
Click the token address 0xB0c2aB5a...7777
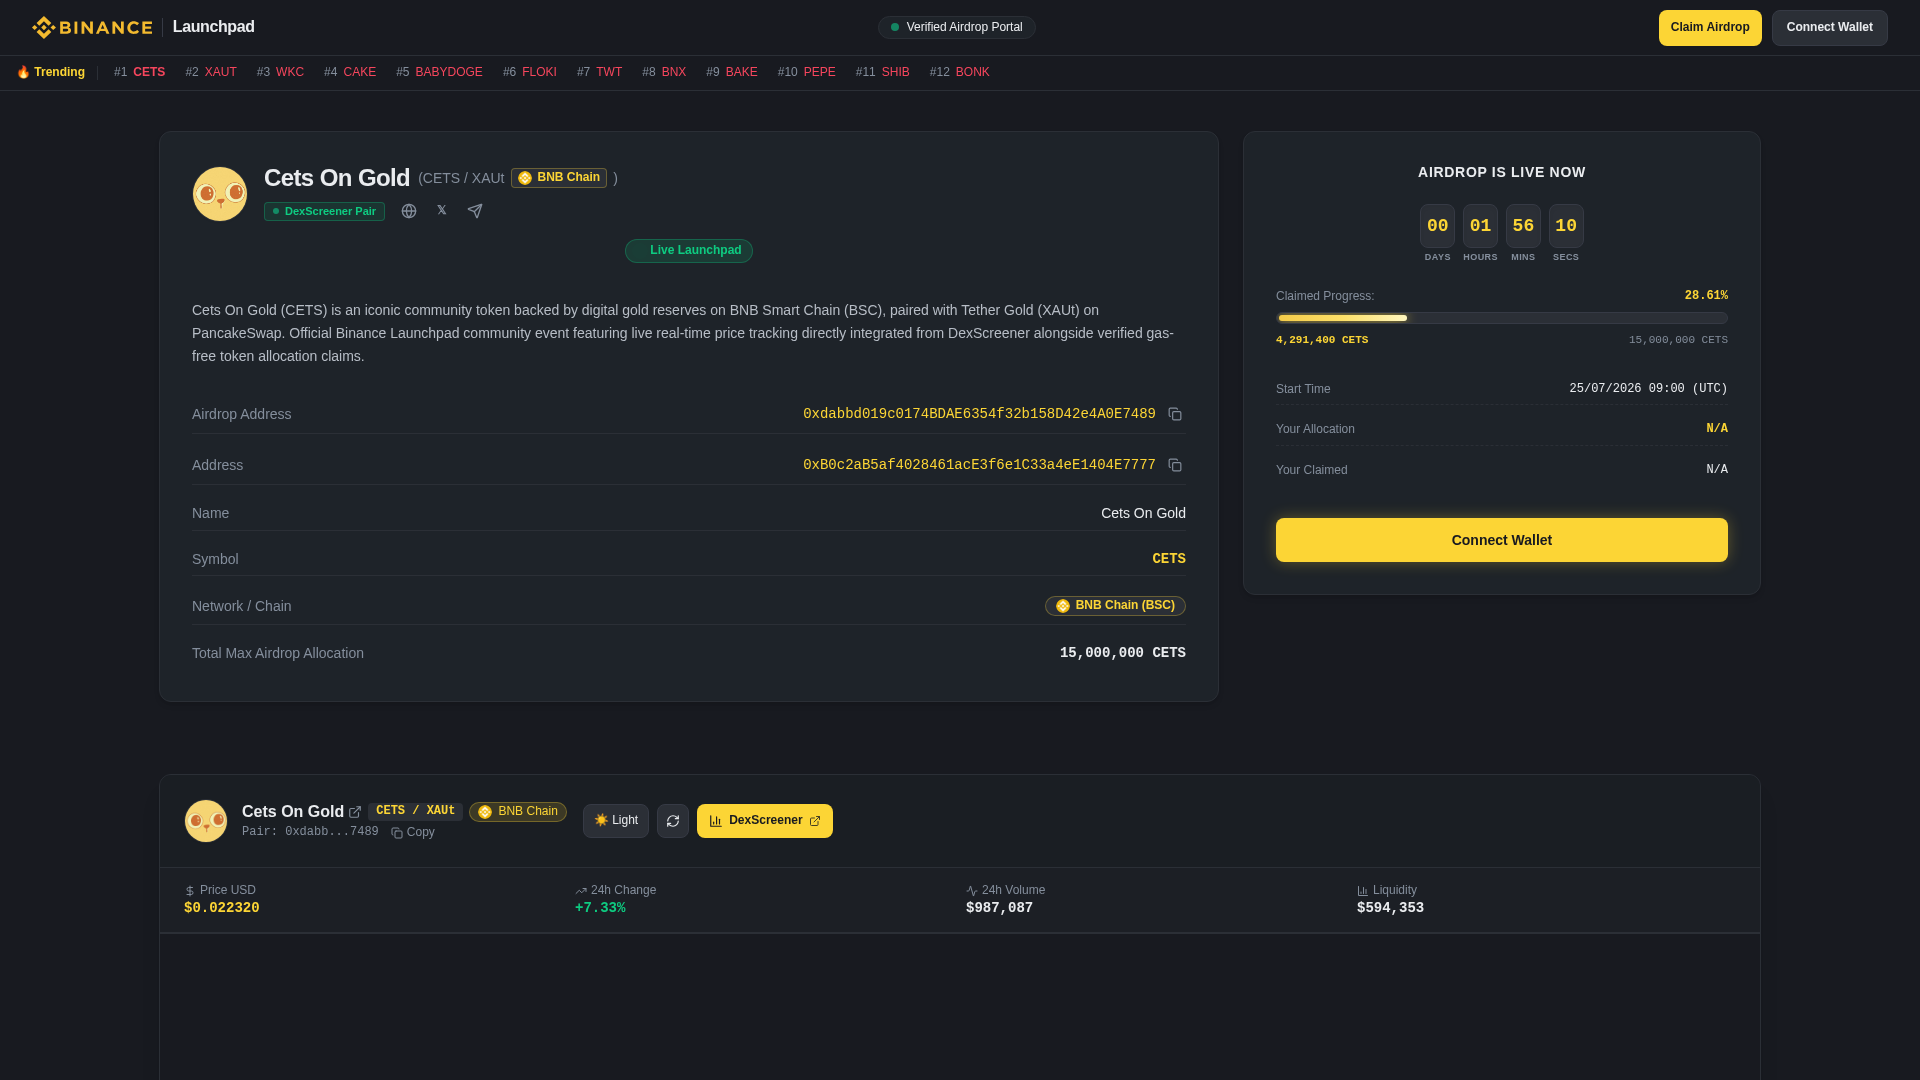point(979,465)
